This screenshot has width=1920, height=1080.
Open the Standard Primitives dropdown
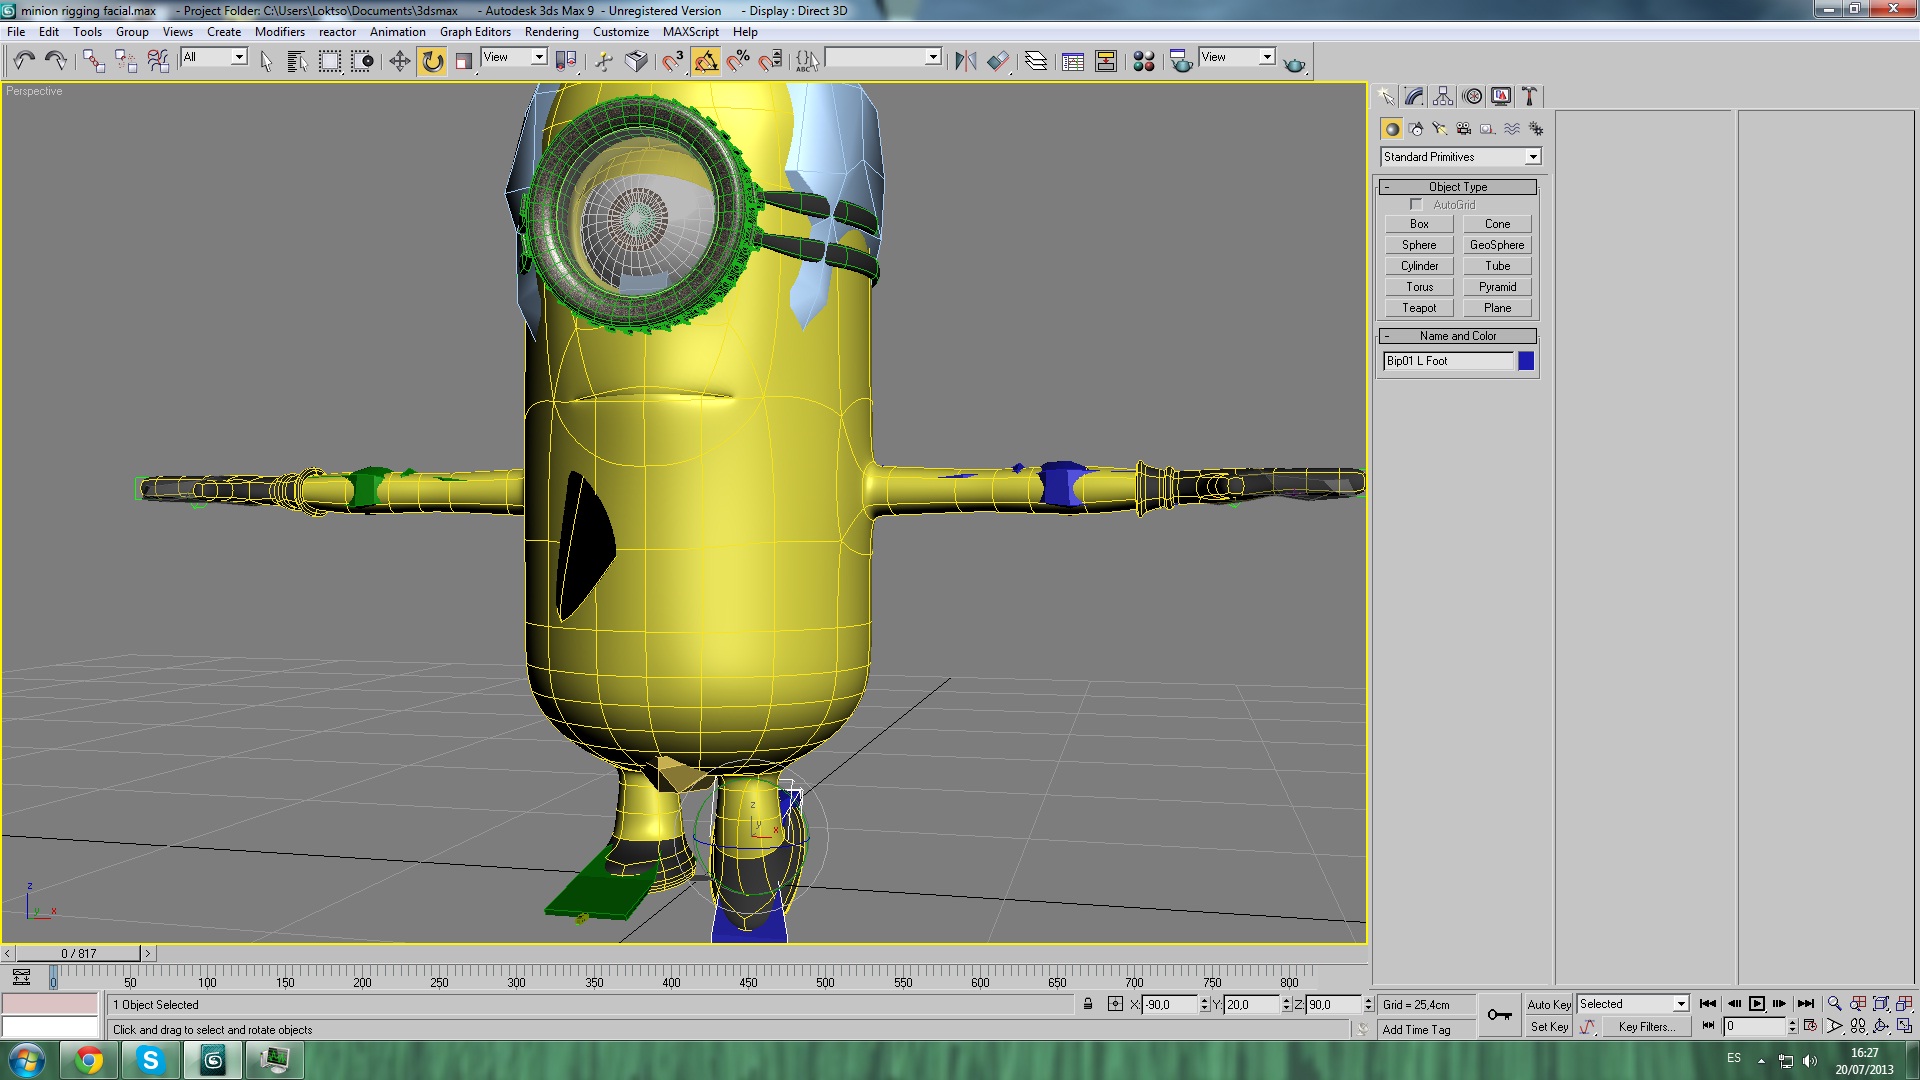pyautogui.click(x=1460, y=157)
